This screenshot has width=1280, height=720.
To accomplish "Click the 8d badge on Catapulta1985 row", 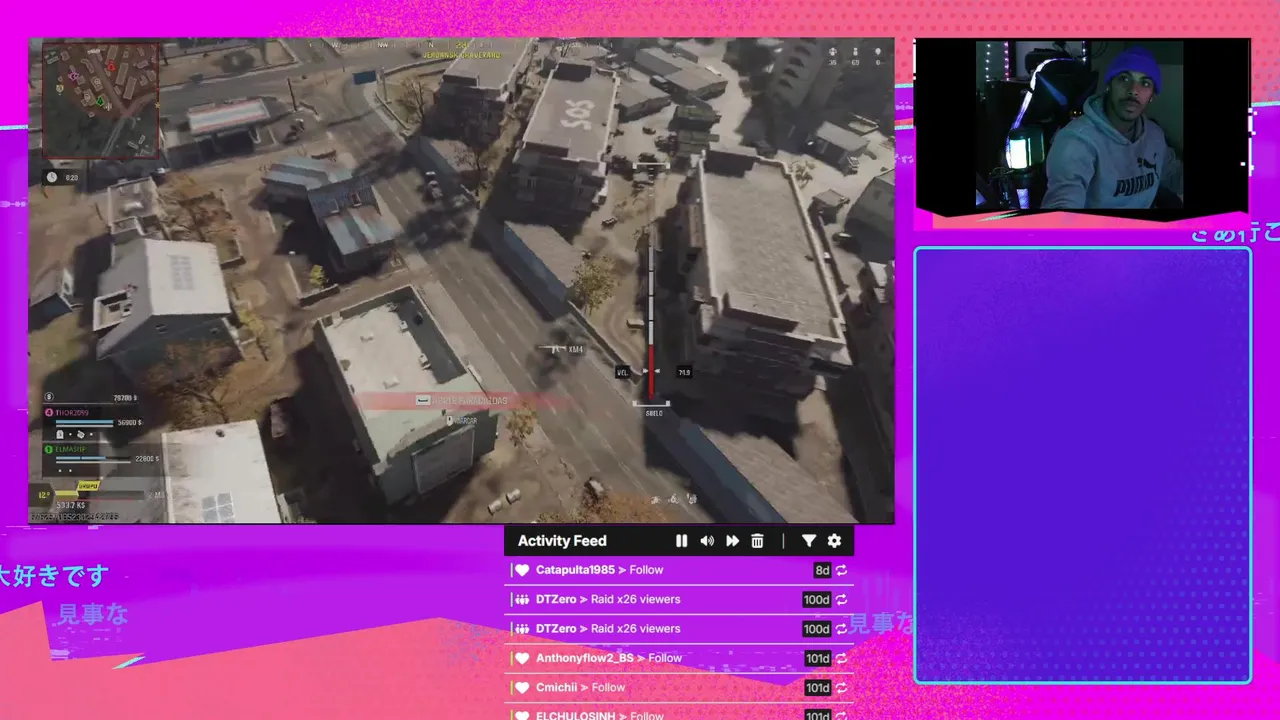I will pyautogui.click(x=822, y=570).
